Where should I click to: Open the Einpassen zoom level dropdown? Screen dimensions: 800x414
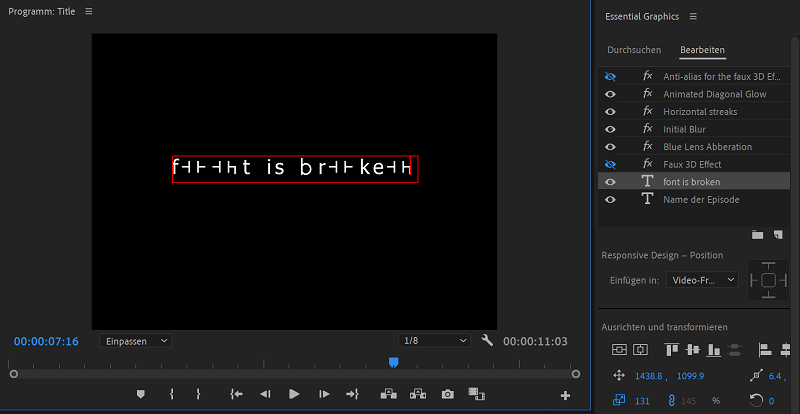pyautogui.click(x=135, y=341)
